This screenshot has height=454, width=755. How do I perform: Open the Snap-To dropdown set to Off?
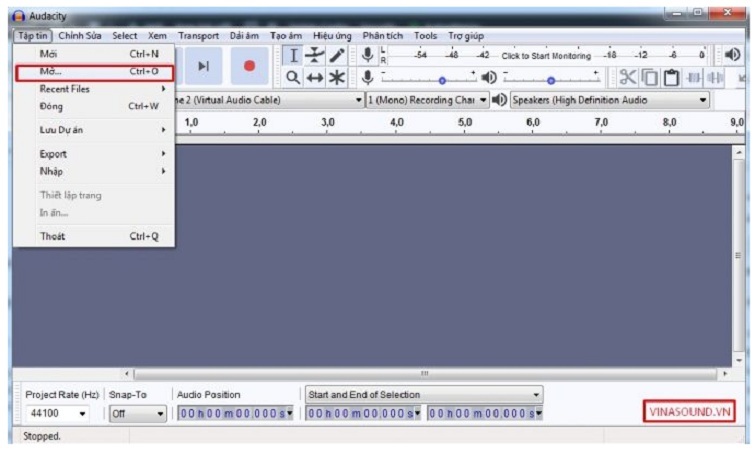tap(138, 413)
